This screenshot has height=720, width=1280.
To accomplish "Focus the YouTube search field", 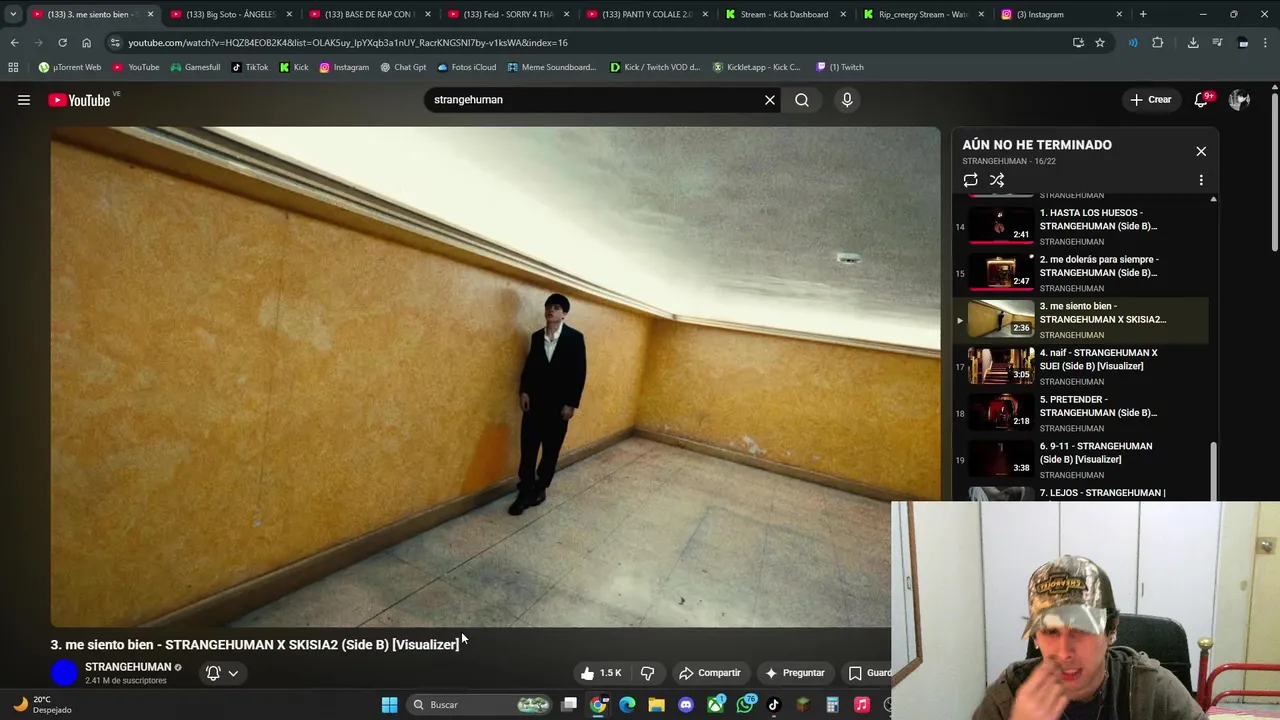I will (x=595, y=100).
